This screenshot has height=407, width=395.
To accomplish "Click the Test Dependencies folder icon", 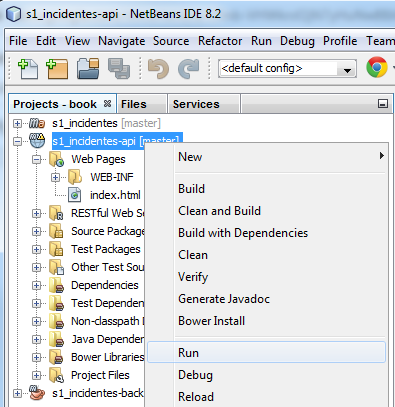I will [56, 303].
